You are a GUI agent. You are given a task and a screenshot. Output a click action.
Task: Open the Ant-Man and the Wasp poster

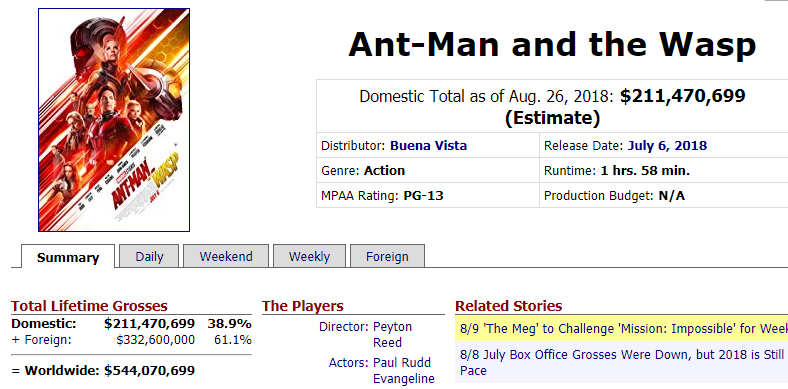coord(114,120)
